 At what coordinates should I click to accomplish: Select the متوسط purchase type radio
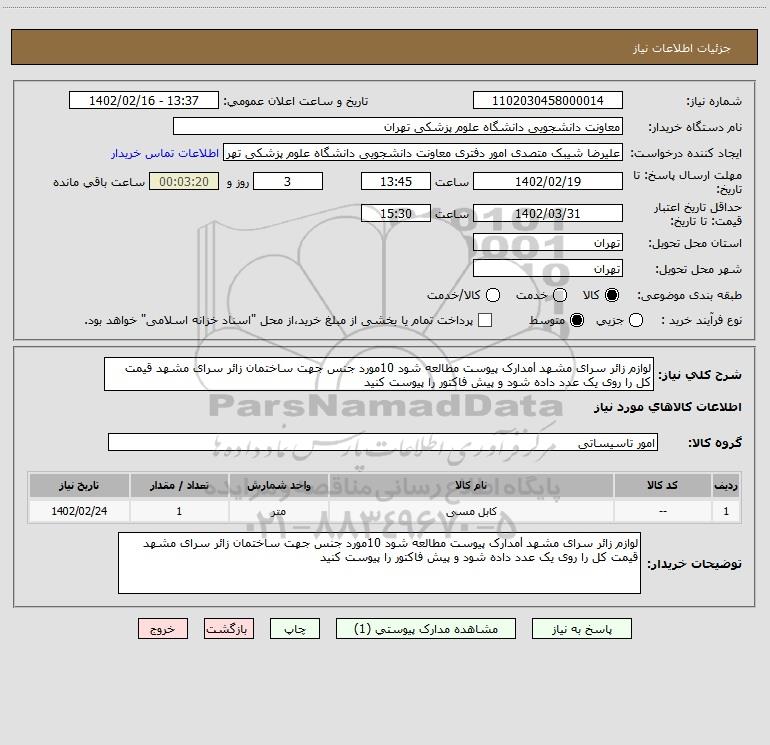pyautogui.click(x=577, y=320)
